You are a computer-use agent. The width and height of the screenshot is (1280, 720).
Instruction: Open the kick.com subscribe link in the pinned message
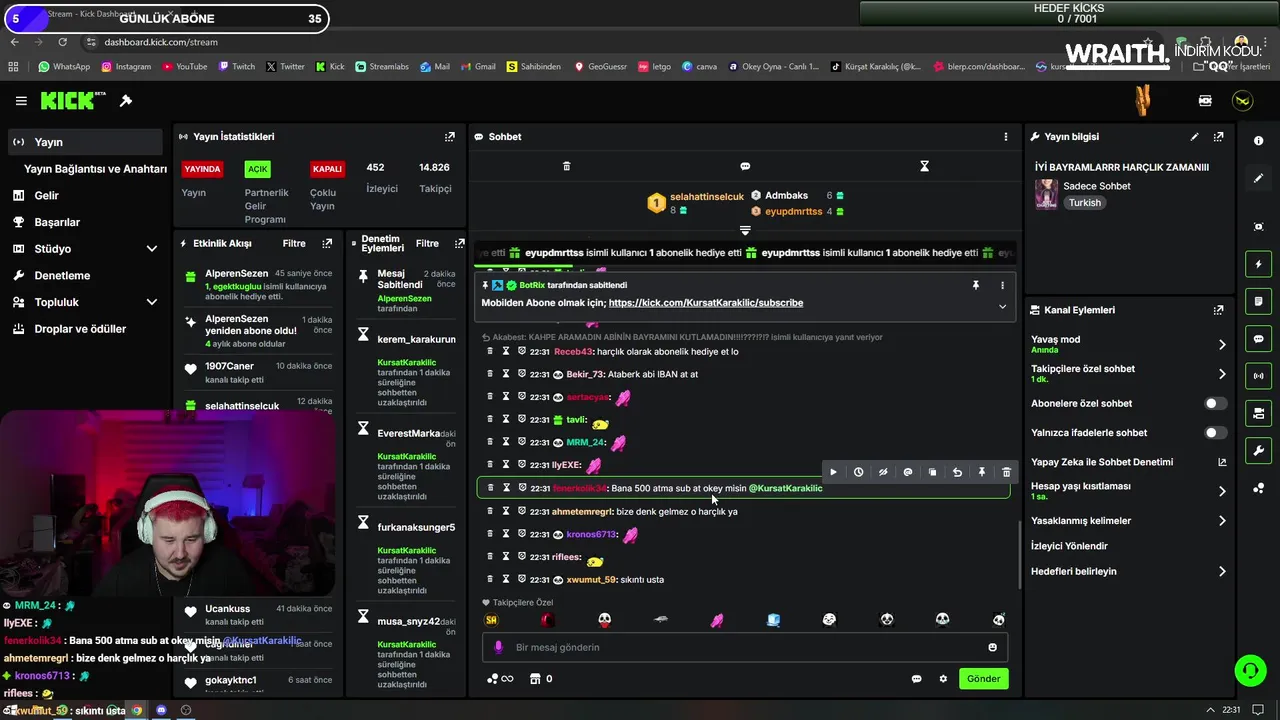point(705,303)
